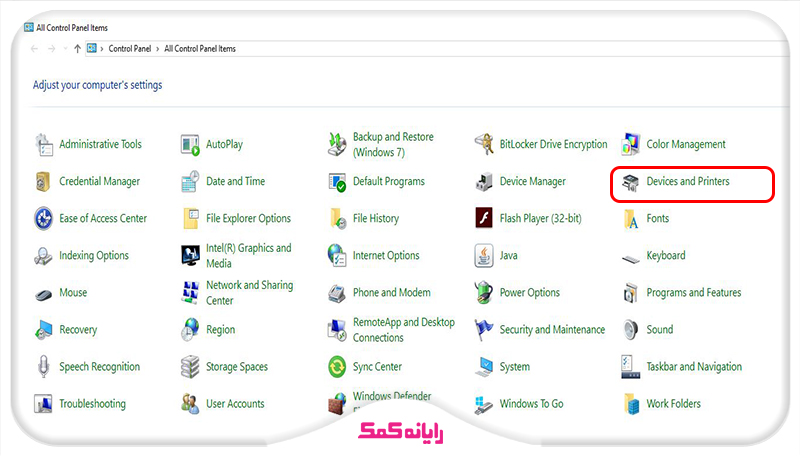
Task: Open the Work Folders icon
Action: [631, 404]
